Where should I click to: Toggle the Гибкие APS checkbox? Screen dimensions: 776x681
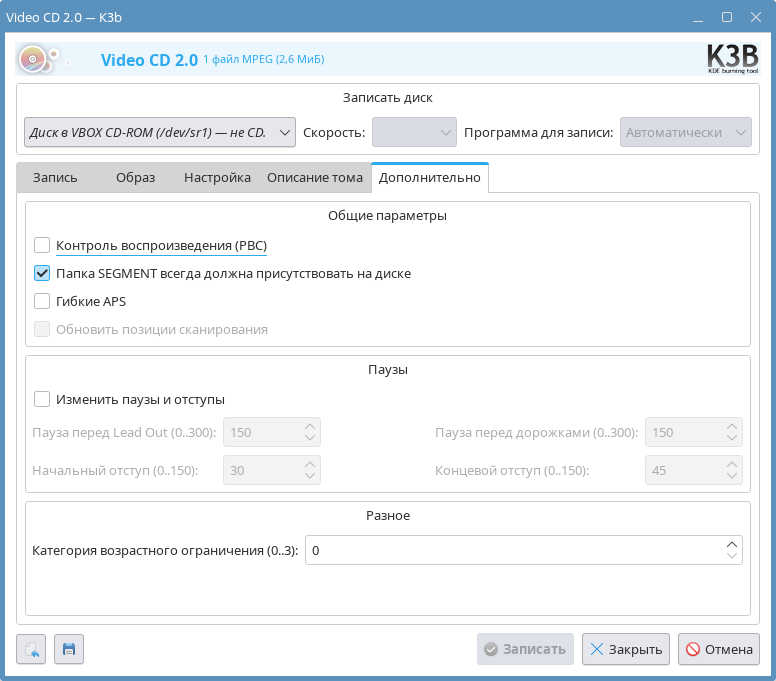(42, 301)
